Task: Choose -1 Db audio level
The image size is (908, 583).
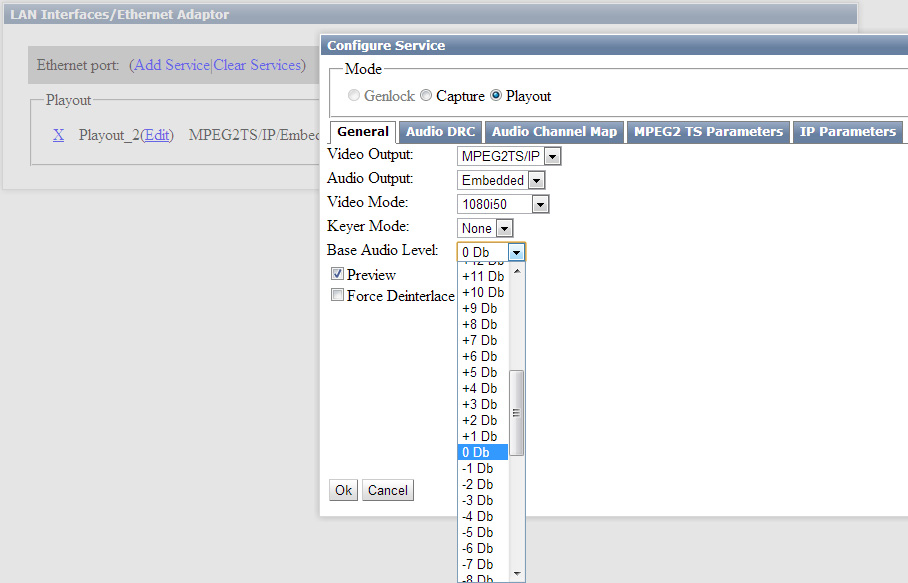Action: click(483, 468)
